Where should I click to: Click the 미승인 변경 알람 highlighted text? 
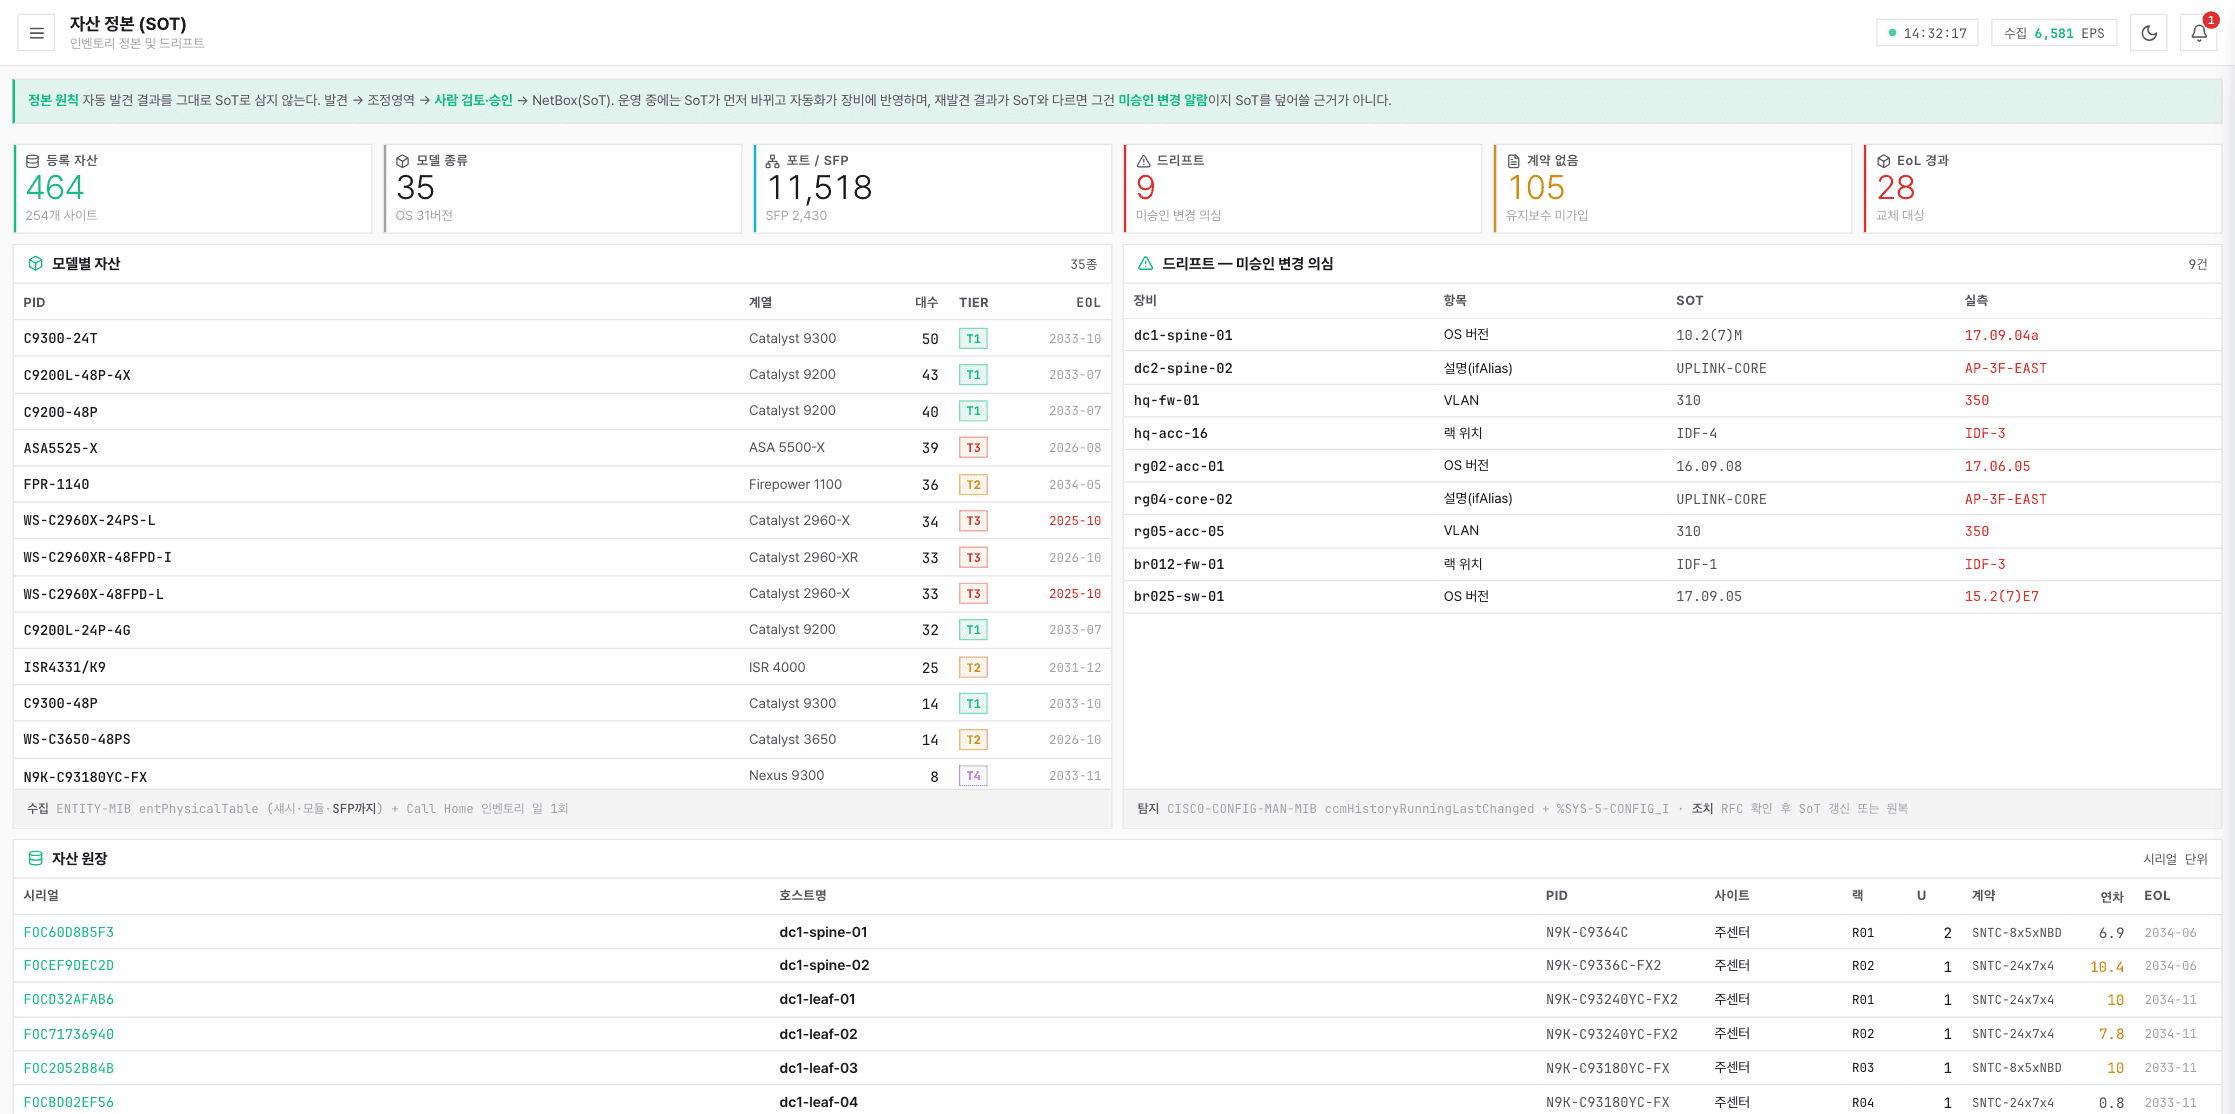[1162, 100]
